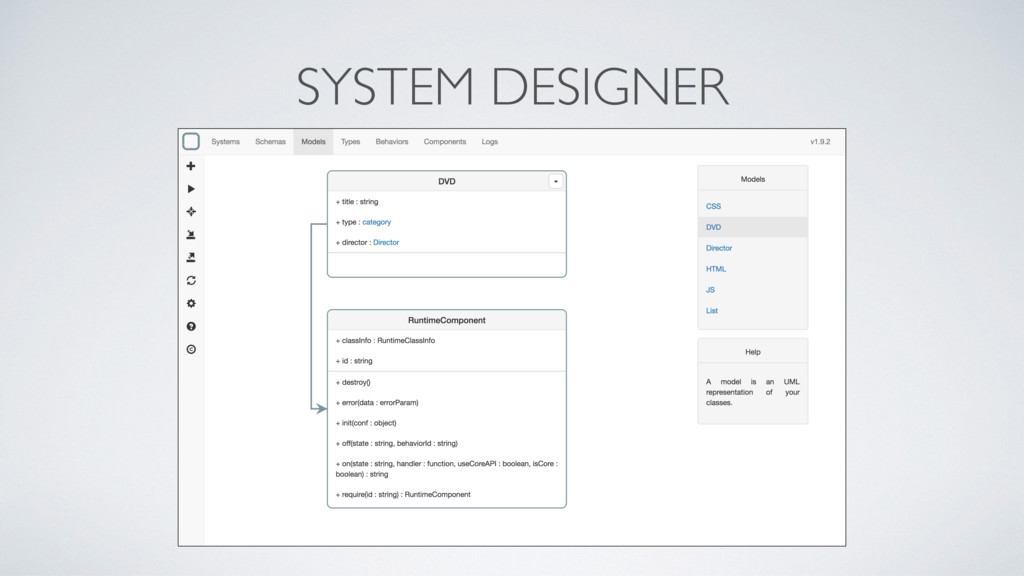Click the plus icon to create a model
1024x576 pixels.
click(x=191, y=166)
